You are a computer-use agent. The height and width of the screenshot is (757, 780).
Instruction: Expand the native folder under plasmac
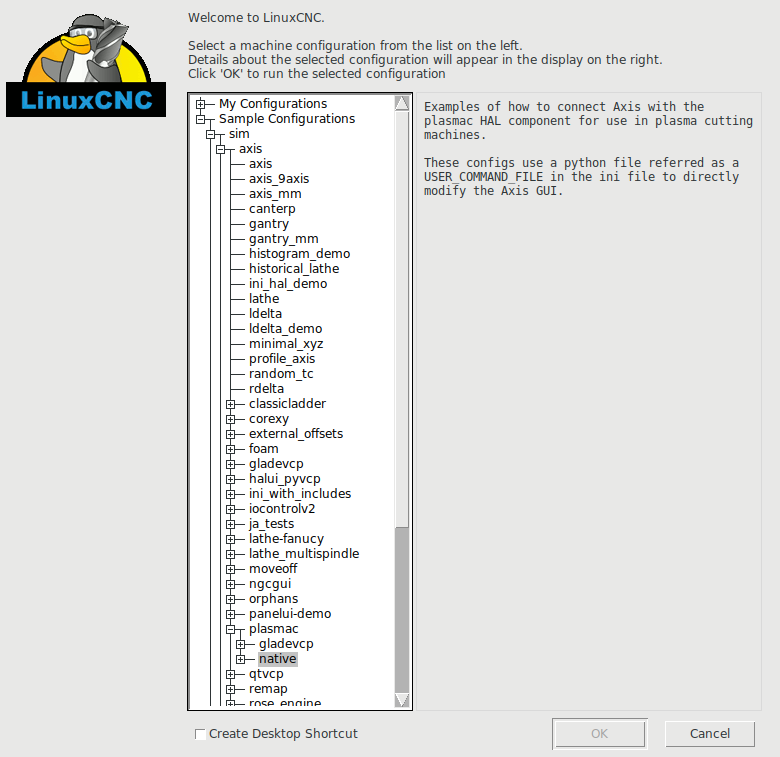point(240,659)
